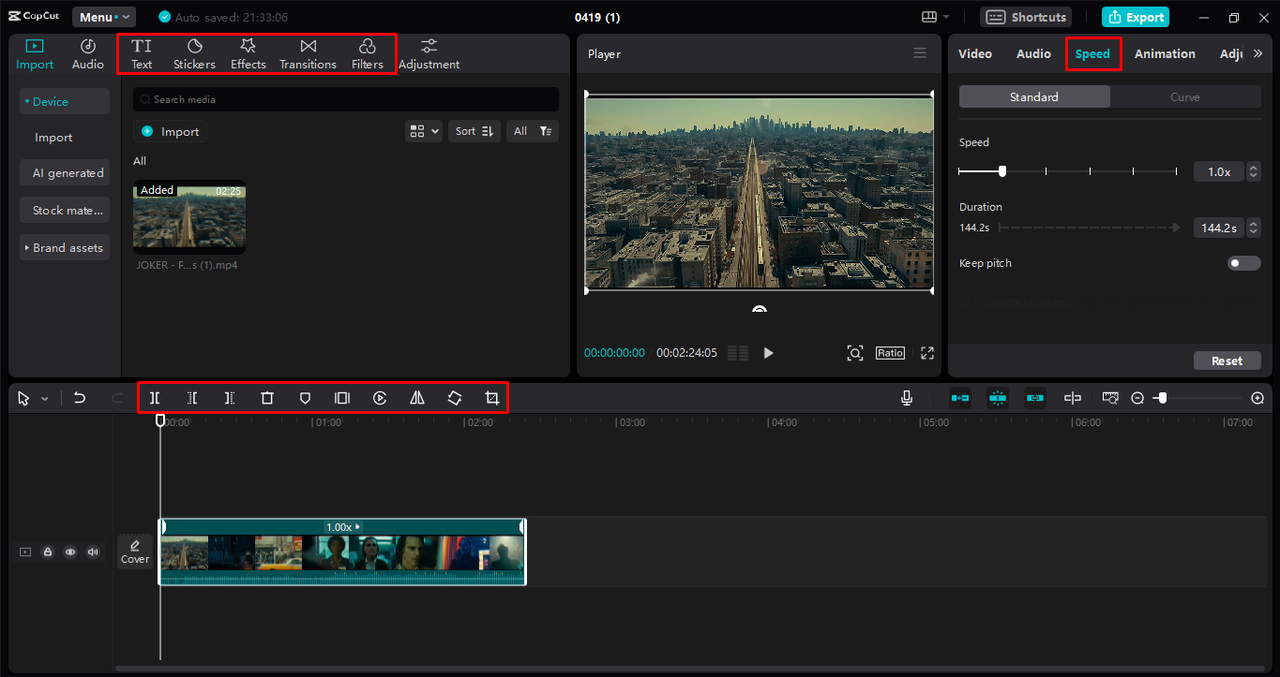Open the Sort dropdown
Screen dimensions: 1280x677
[x=475, y=131]
